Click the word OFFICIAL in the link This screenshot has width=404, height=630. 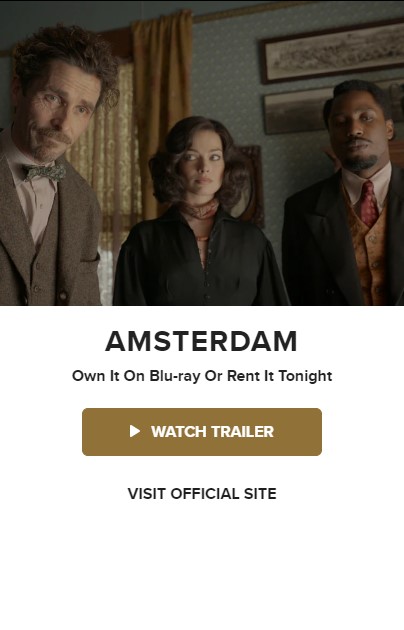click(205, 493)
